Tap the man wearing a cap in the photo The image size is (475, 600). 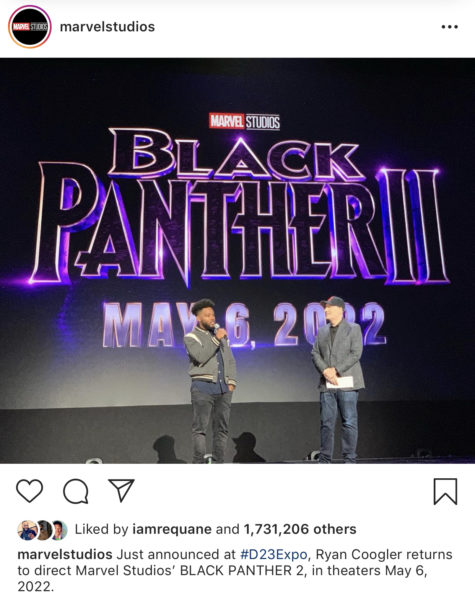coord(338,379)
